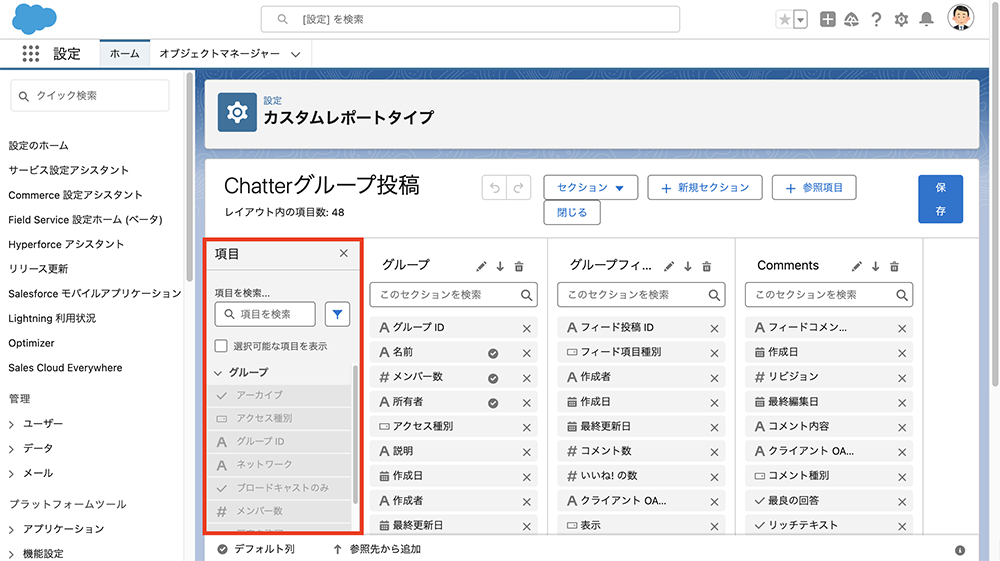Open the App Launcher grid icon

tap(31, 54)
